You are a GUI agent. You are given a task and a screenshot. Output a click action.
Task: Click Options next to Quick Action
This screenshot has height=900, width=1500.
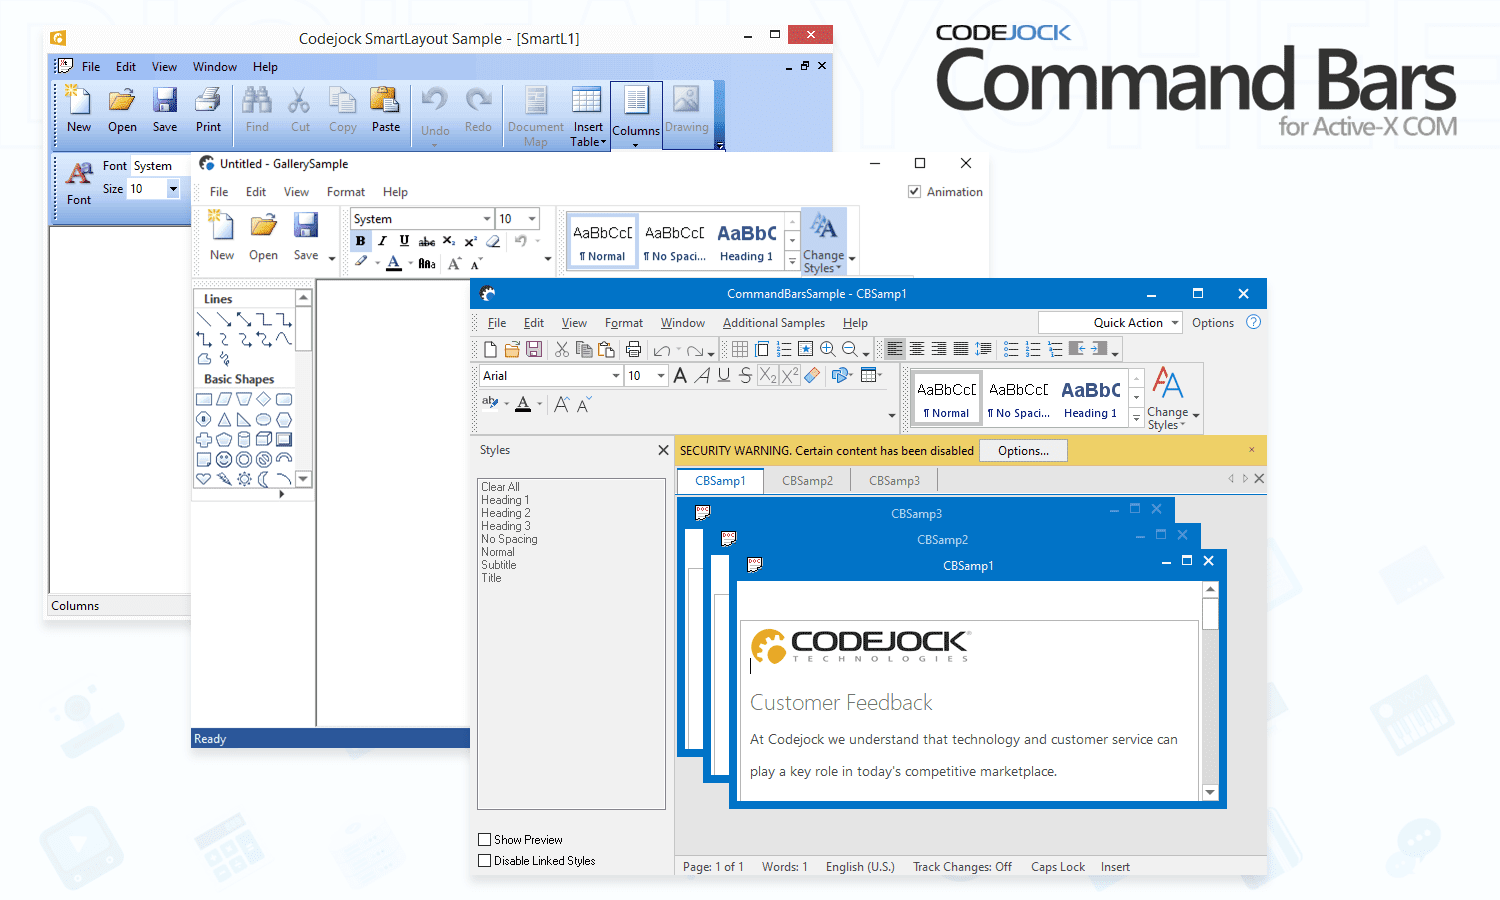(1212, 323)
